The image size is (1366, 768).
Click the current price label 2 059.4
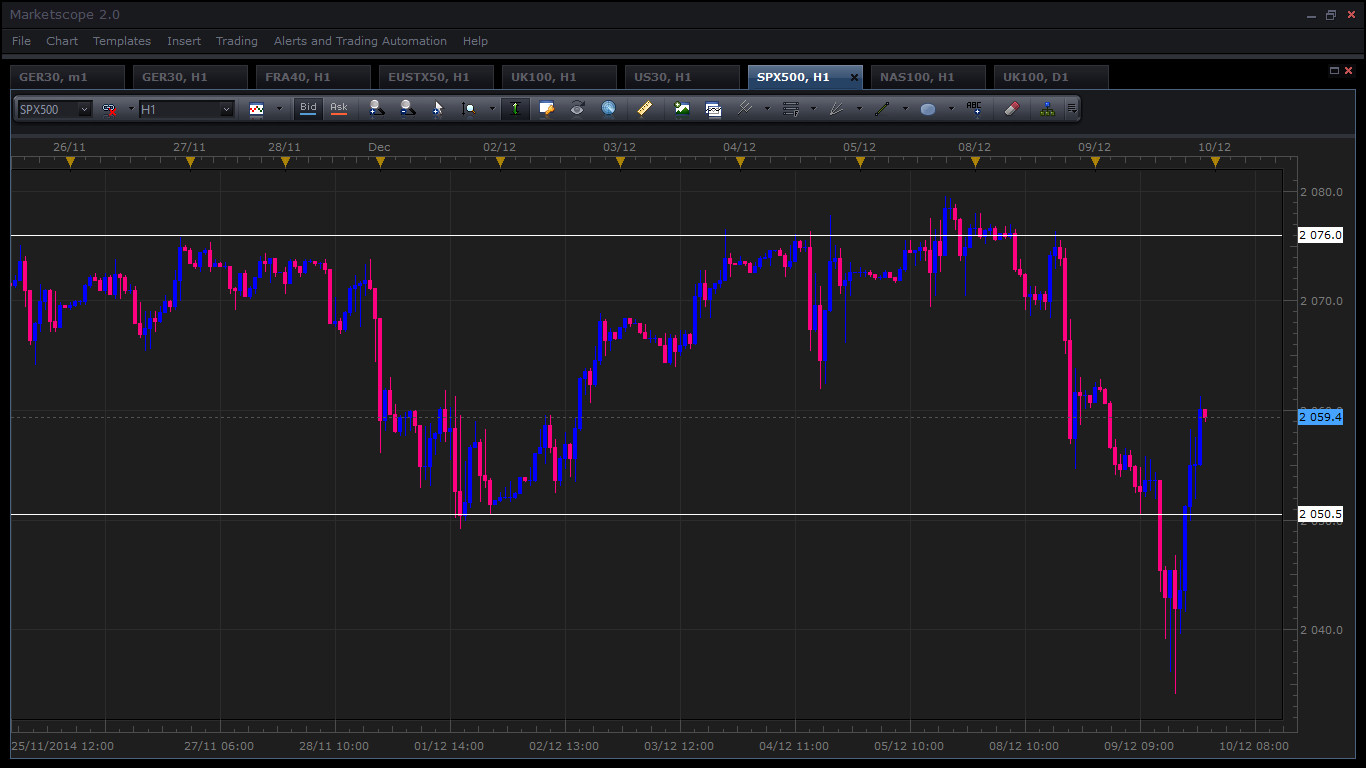[1320, 416]
